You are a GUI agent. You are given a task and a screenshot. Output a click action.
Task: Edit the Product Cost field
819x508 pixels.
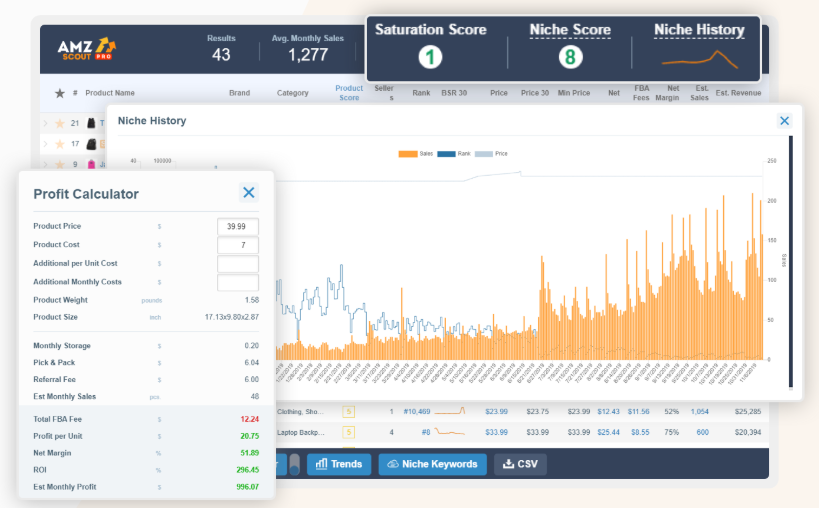click(x=238, y=245)
